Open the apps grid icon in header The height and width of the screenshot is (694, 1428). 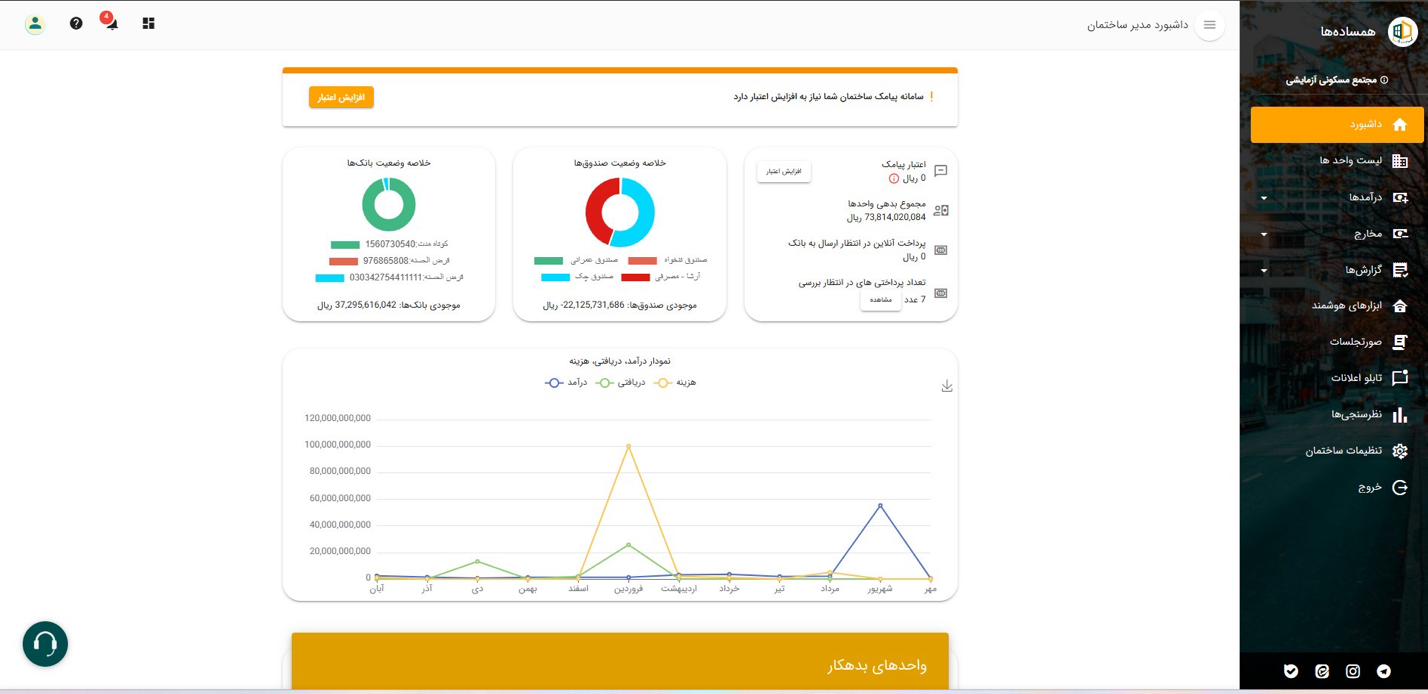(148, 23)
